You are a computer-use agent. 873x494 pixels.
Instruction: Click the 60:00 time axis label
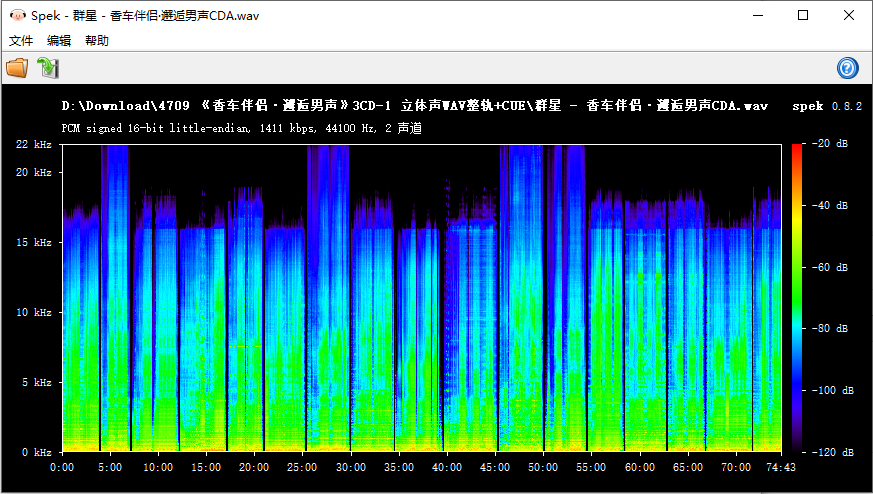tap(640, 467)
